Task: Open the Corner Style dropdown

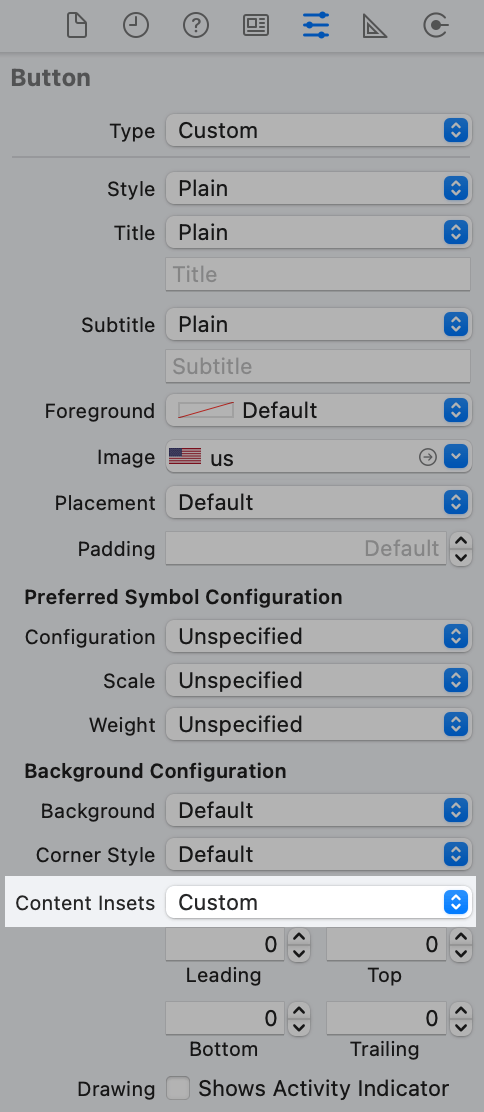Action: coord(318,854)
